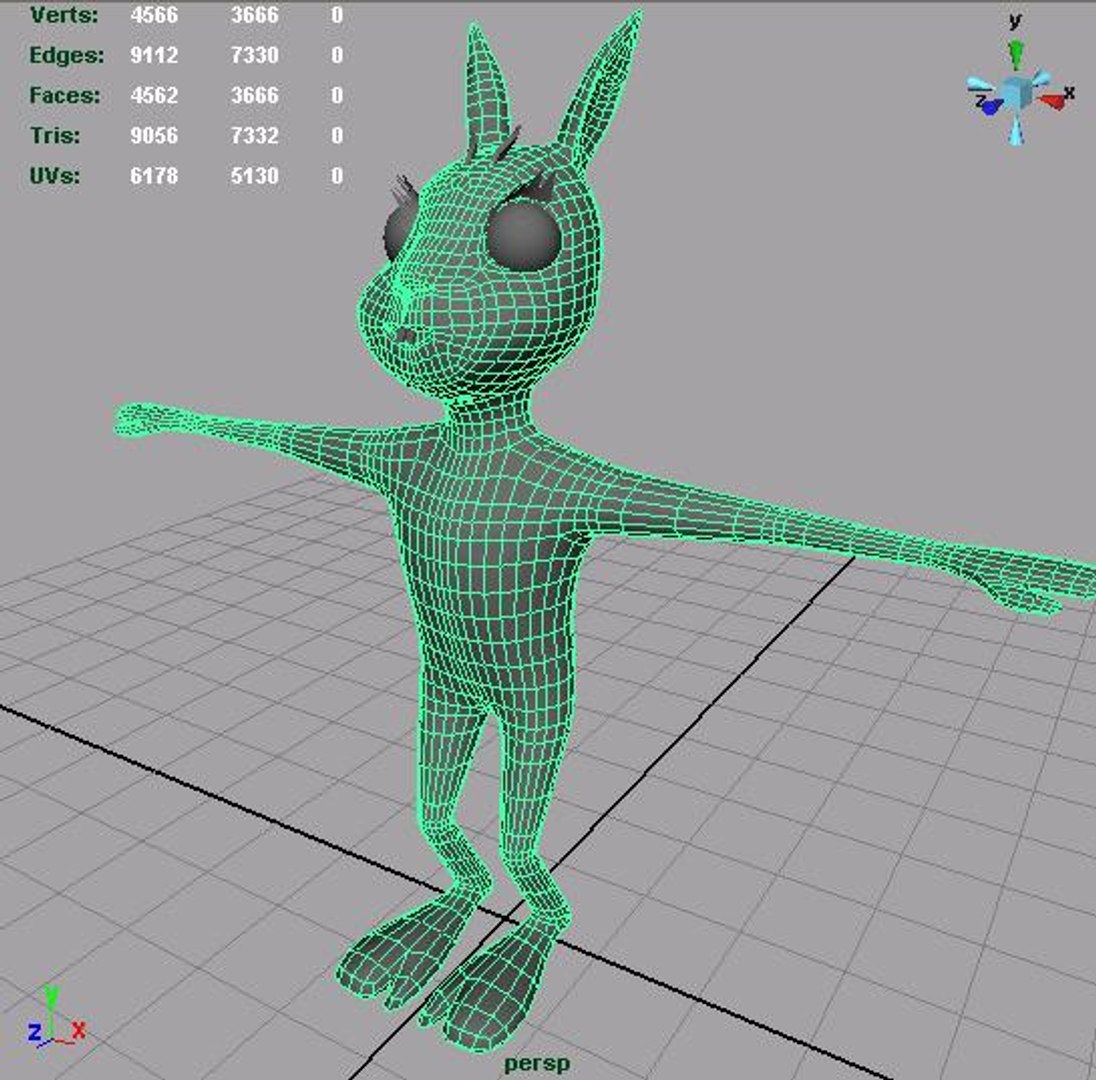The height and width of the screenshot is (1080, 1096).
Task: Click the Edges value 7330
Action: 254,55
